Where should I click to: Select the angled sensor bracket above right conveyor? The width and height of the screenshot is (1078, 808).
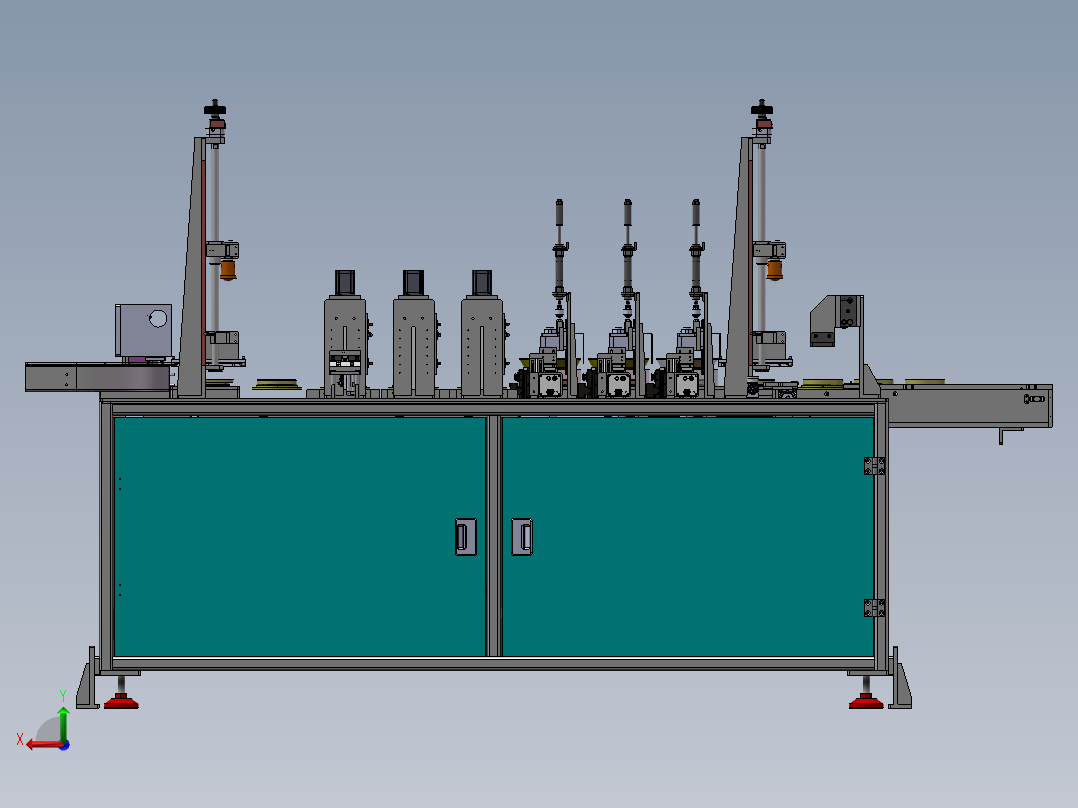point(836,320)
